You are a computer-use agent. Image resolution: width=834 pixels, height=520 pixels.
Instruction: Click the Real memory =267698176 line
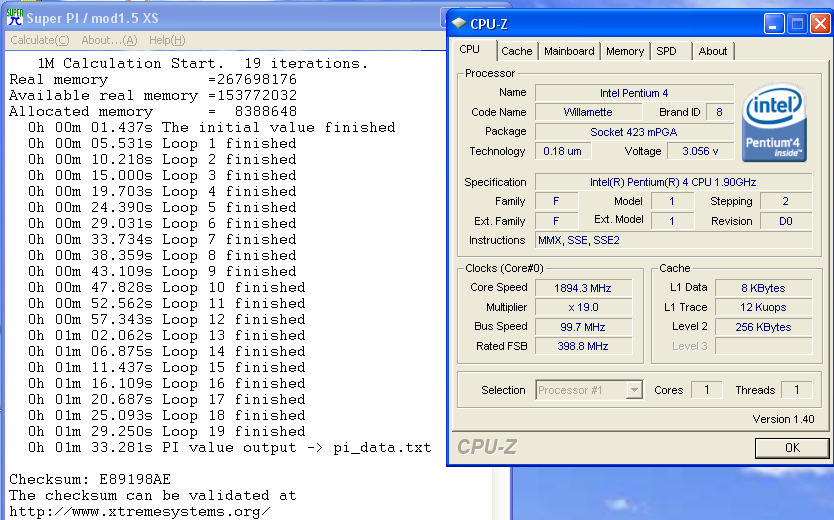153,80
